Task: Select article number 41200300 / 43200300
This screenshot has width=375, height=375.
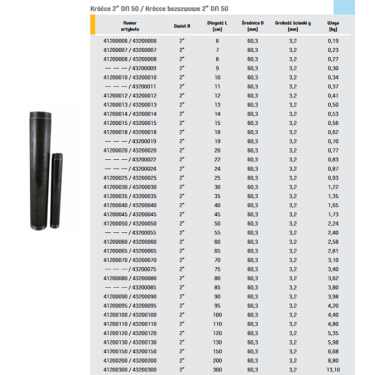Action: pos(130,370)
